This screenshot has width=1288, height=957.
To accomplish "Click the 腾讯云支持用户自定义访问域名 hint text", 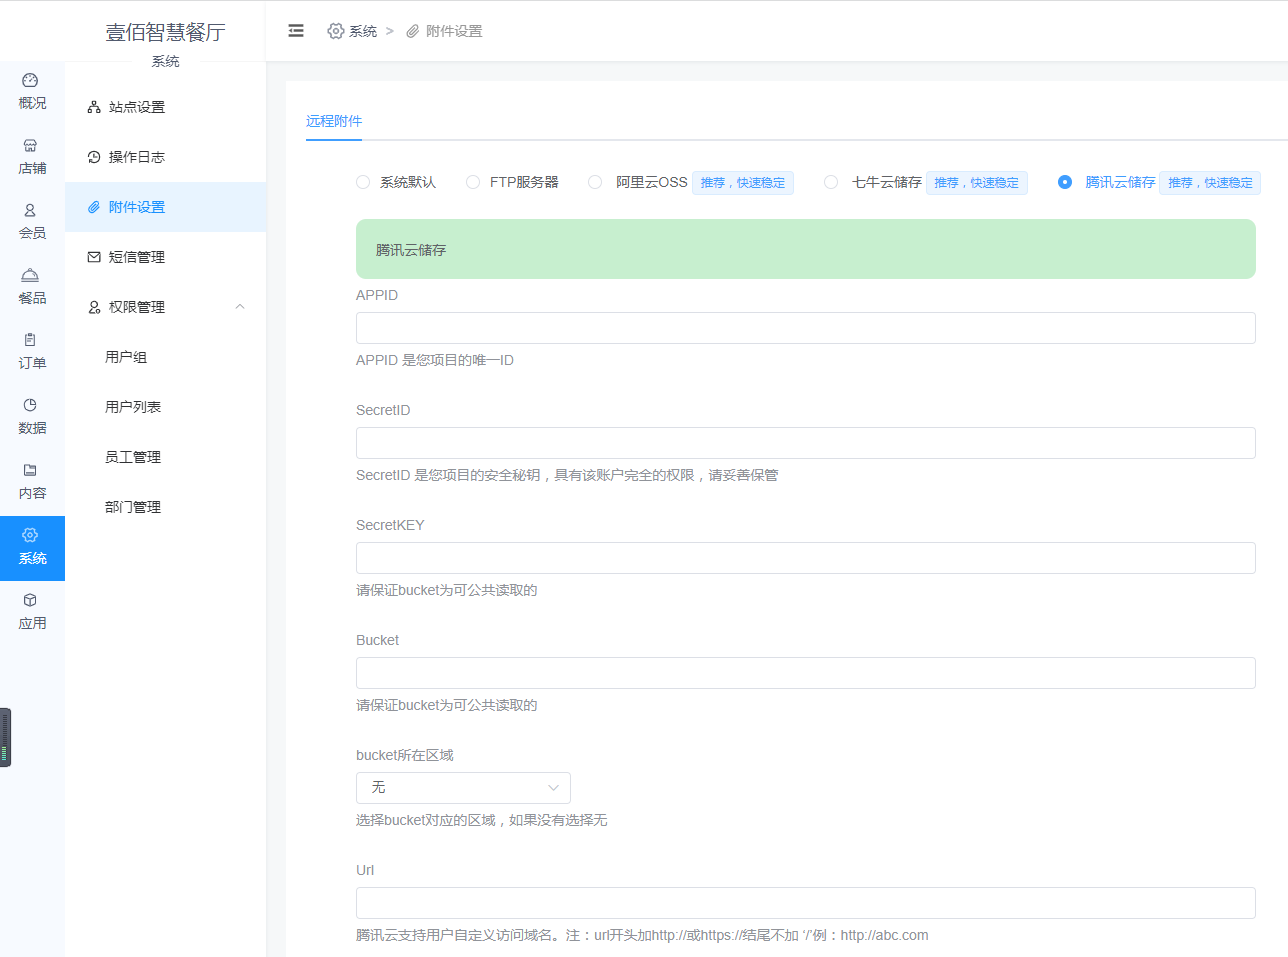I will pos(642,935).
